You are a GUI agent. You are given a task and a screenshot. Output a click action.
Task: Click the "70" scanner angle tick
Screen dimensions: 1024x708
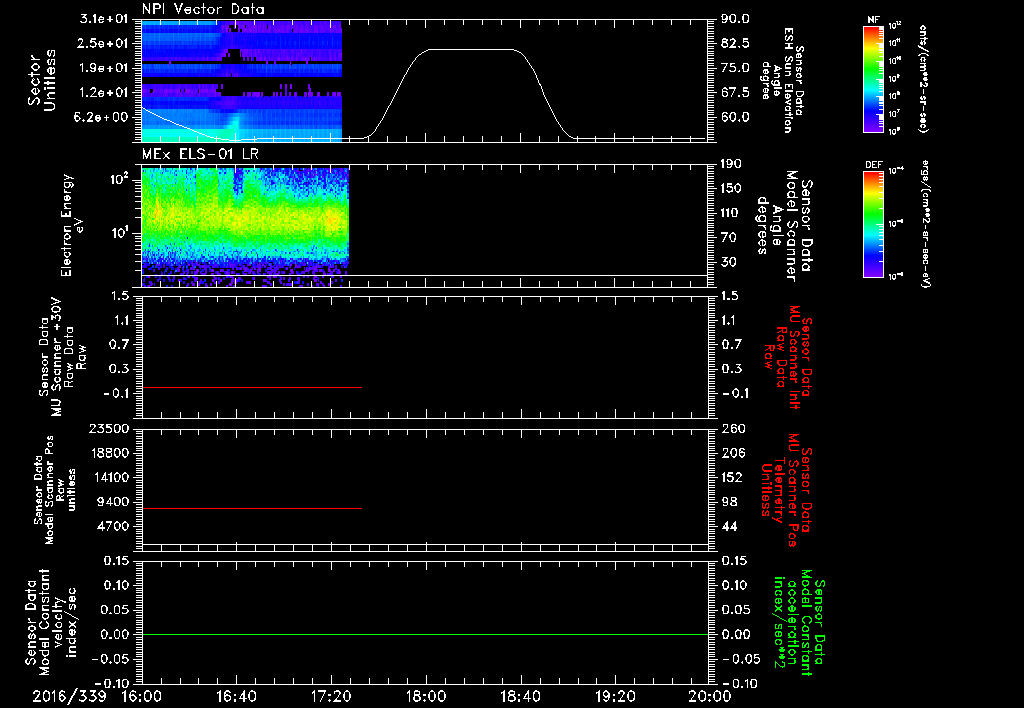point(728,238)
